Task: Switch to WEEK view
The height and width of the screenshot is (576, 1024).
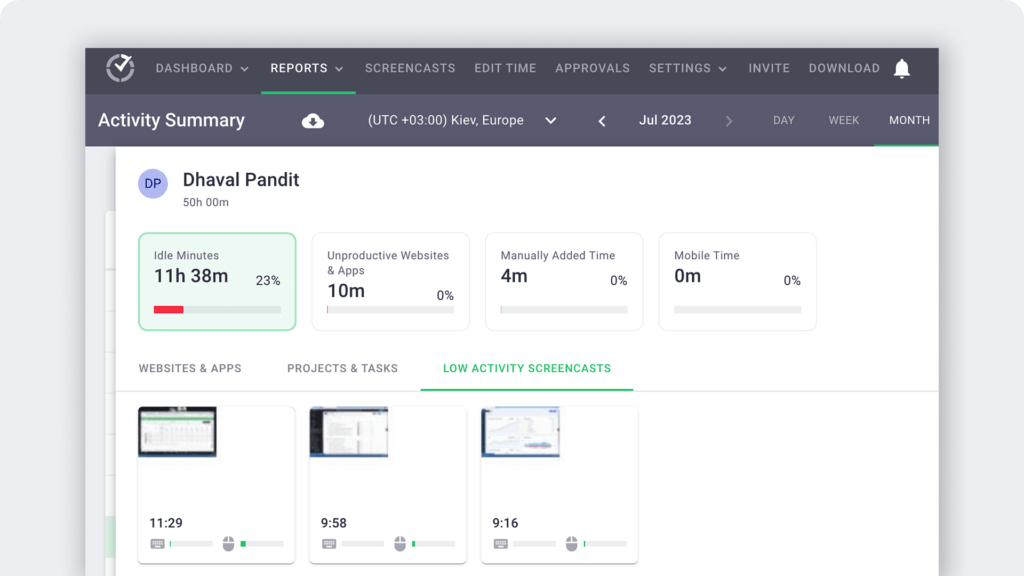Action: (x=843, y=120)
